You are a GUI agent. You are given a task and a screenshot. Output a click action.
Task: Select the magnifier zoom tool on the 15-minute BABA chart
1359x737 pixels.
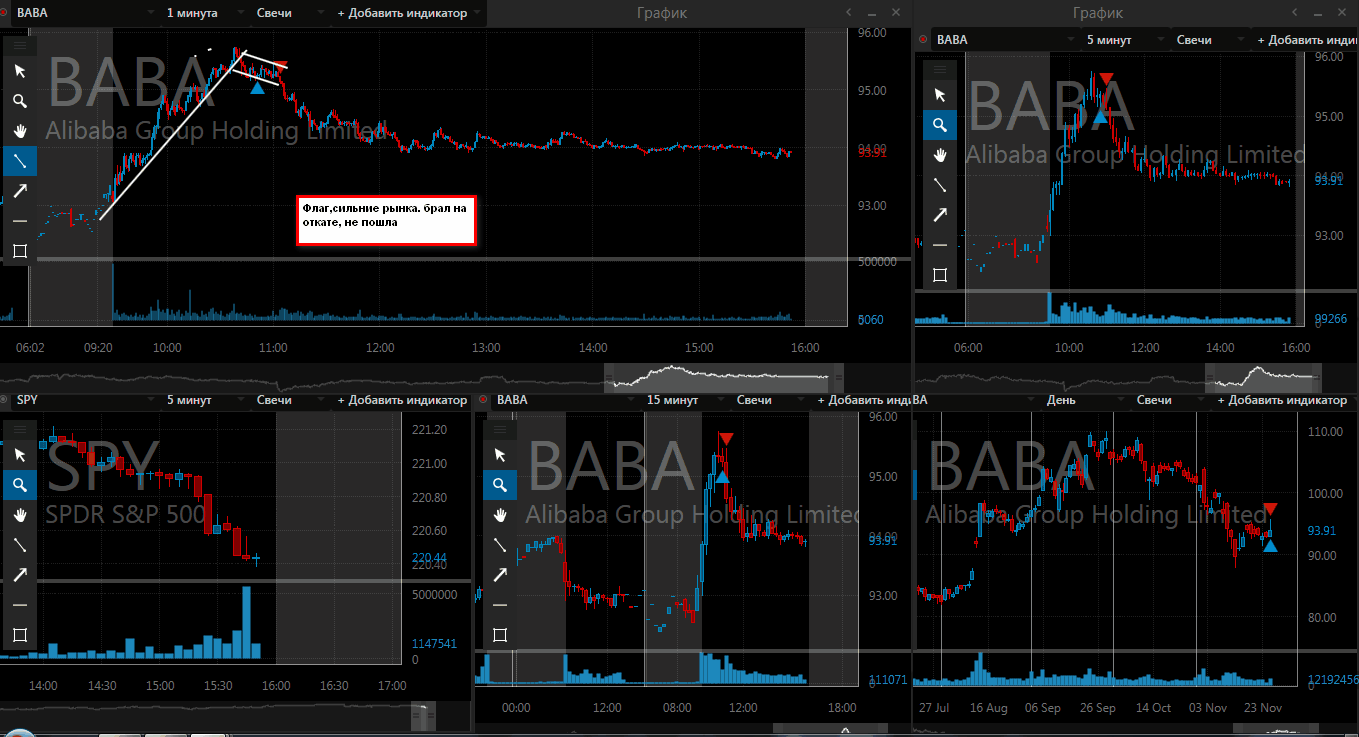(x=500, y=485)
